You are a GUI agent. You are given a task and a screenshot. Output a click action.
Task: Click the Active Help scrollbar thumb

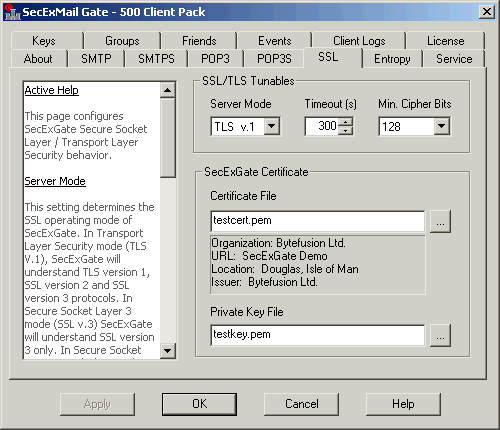tap(168, 138)
